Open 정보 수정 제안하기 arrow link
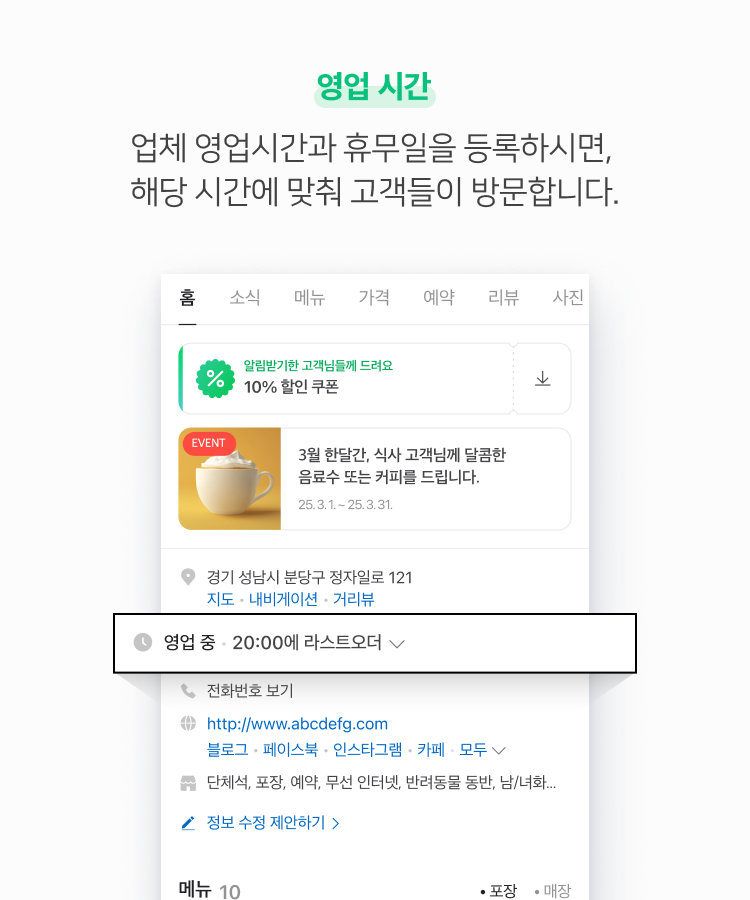This screenshot has height=900, width=750. click(273, 823)
